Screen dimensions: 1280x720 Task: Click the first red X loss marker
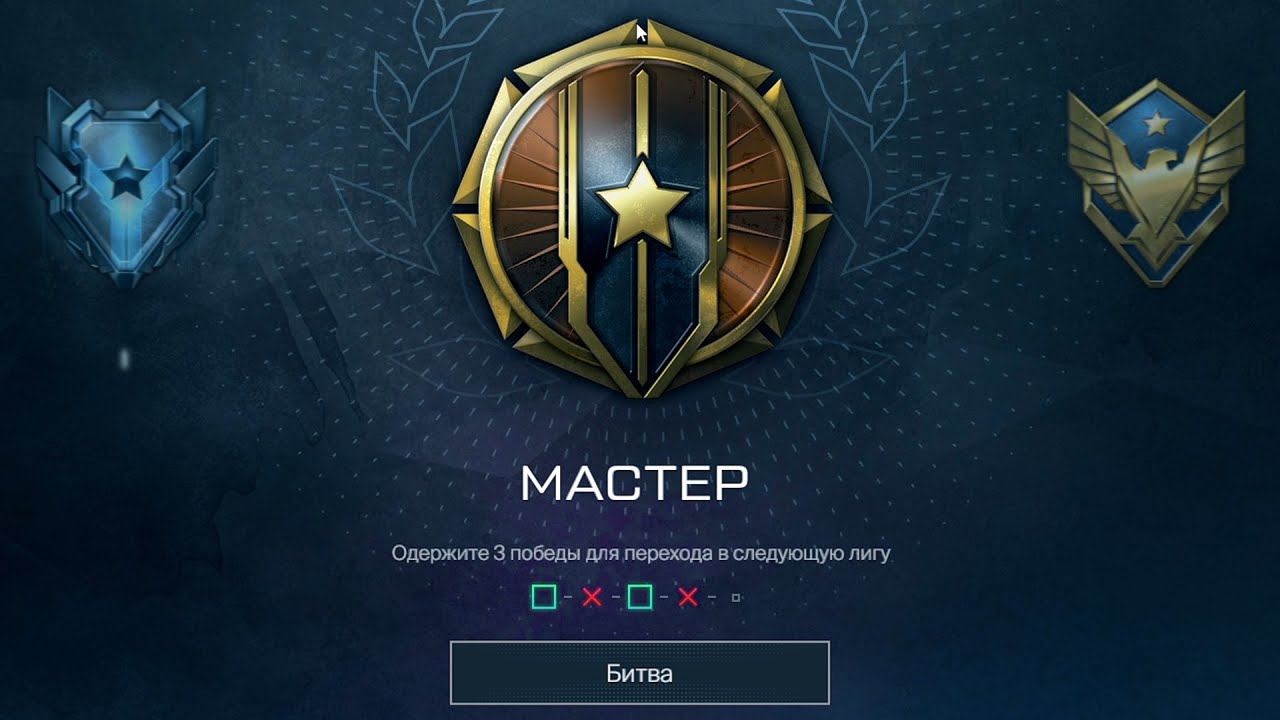tap(592, 598)
